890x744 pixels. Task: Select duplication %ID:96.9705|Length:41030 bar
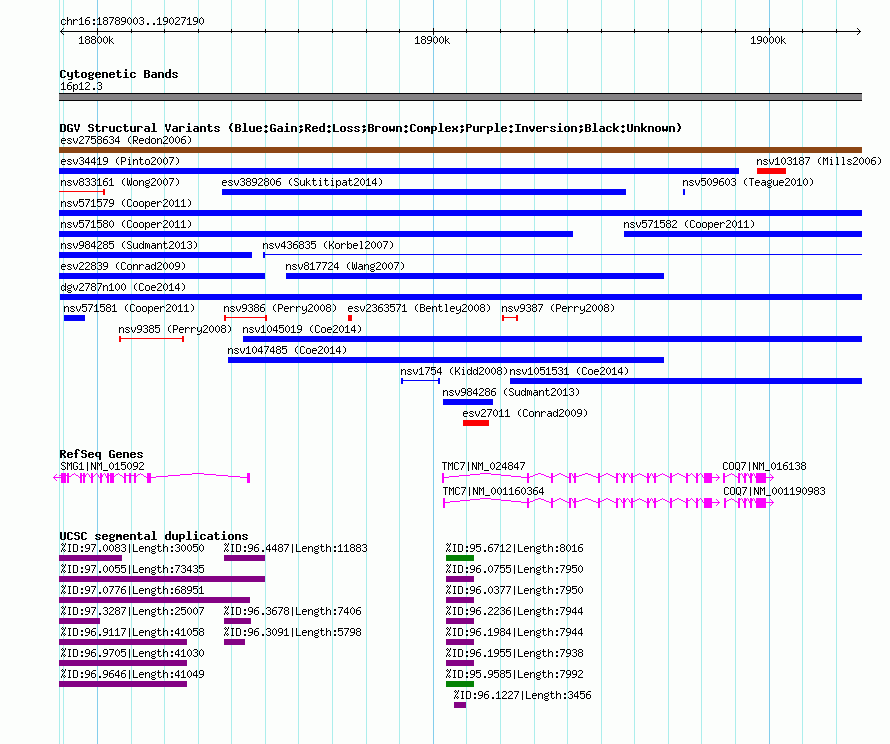pos(123,663)
